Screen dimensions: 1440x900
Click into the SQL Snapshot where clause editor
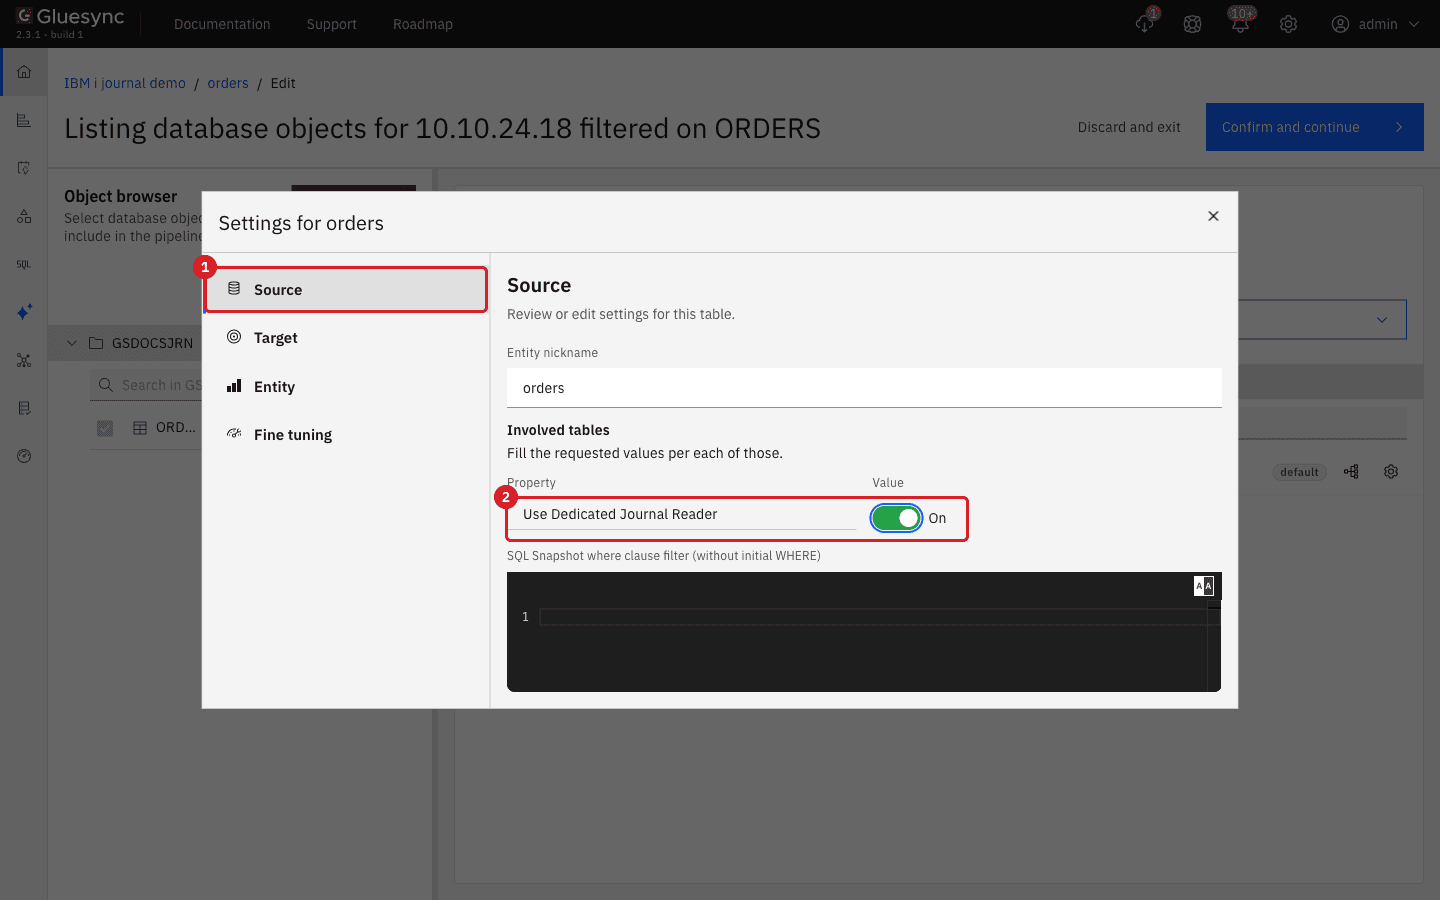point(864,631)
